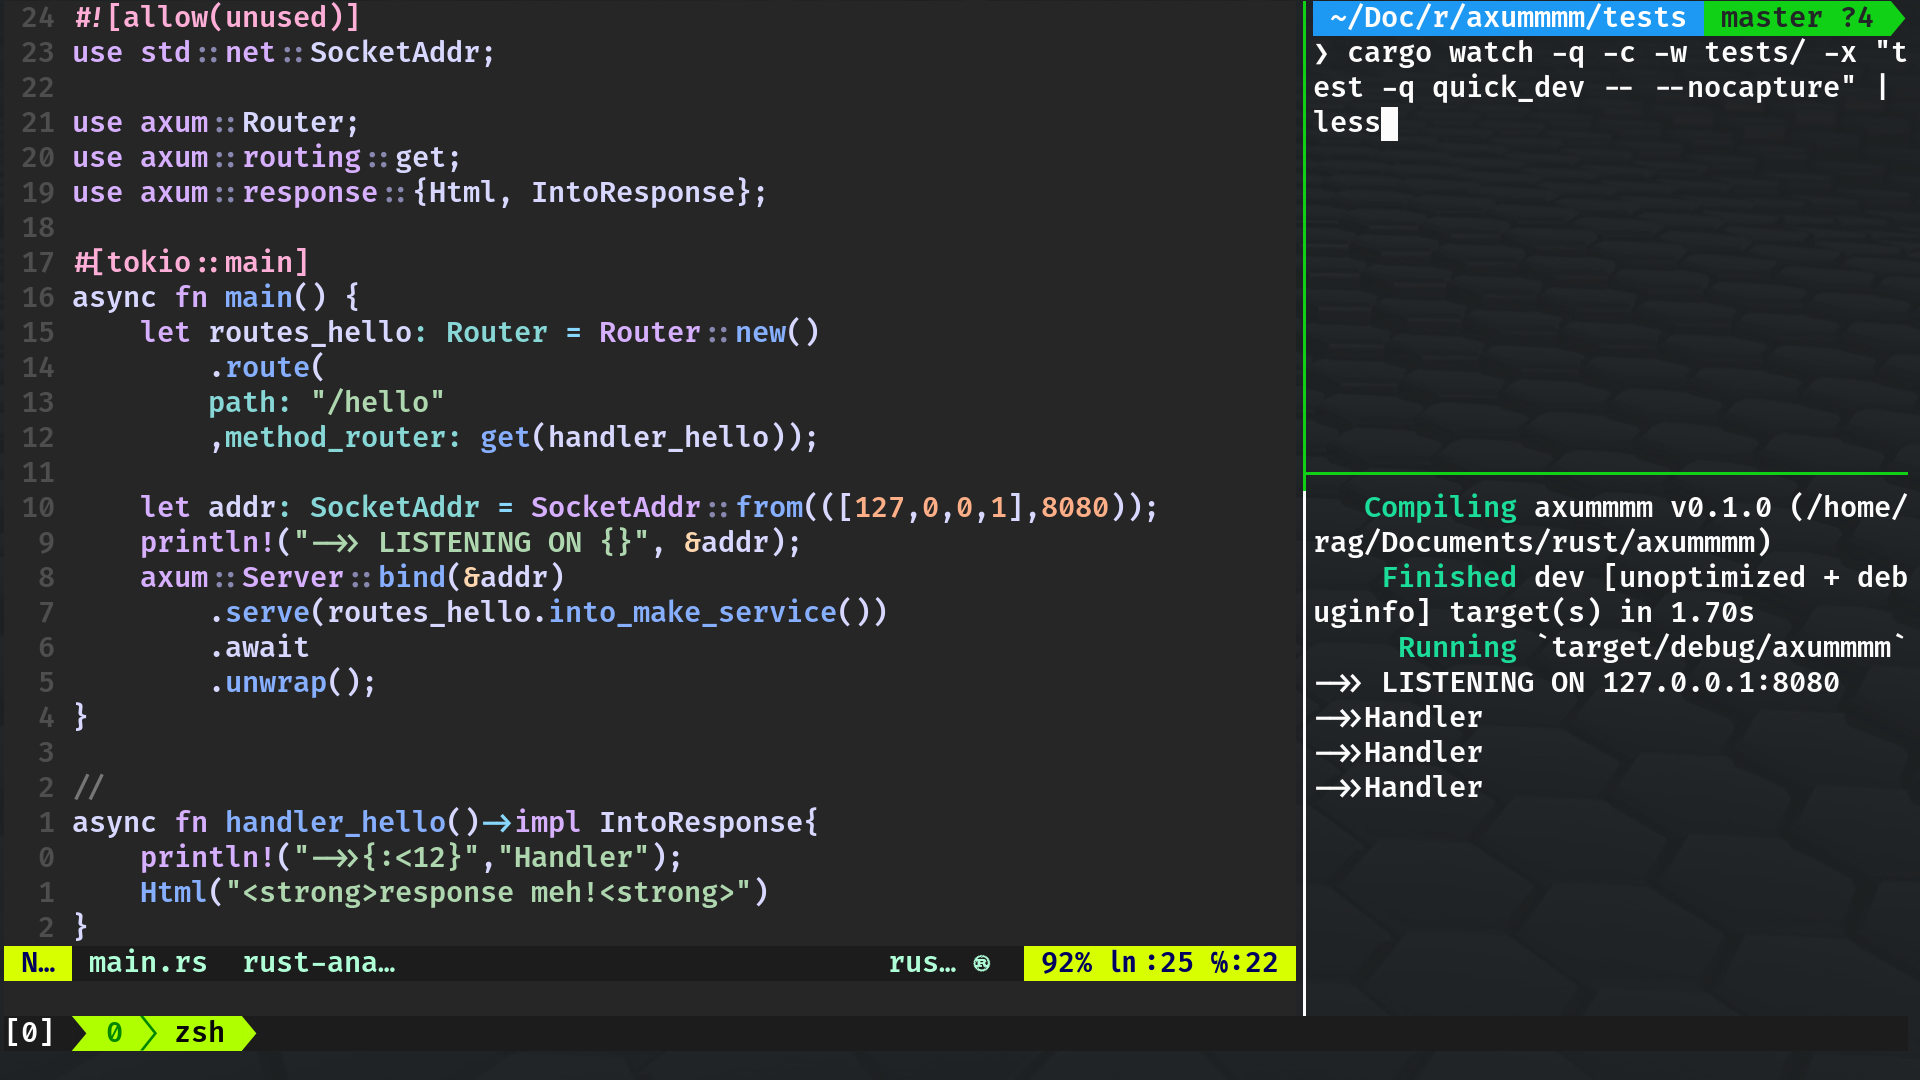Click 'SocketAddr' in the std::net import
This screenshot has width=1920, height=1080.
[395, 53]
